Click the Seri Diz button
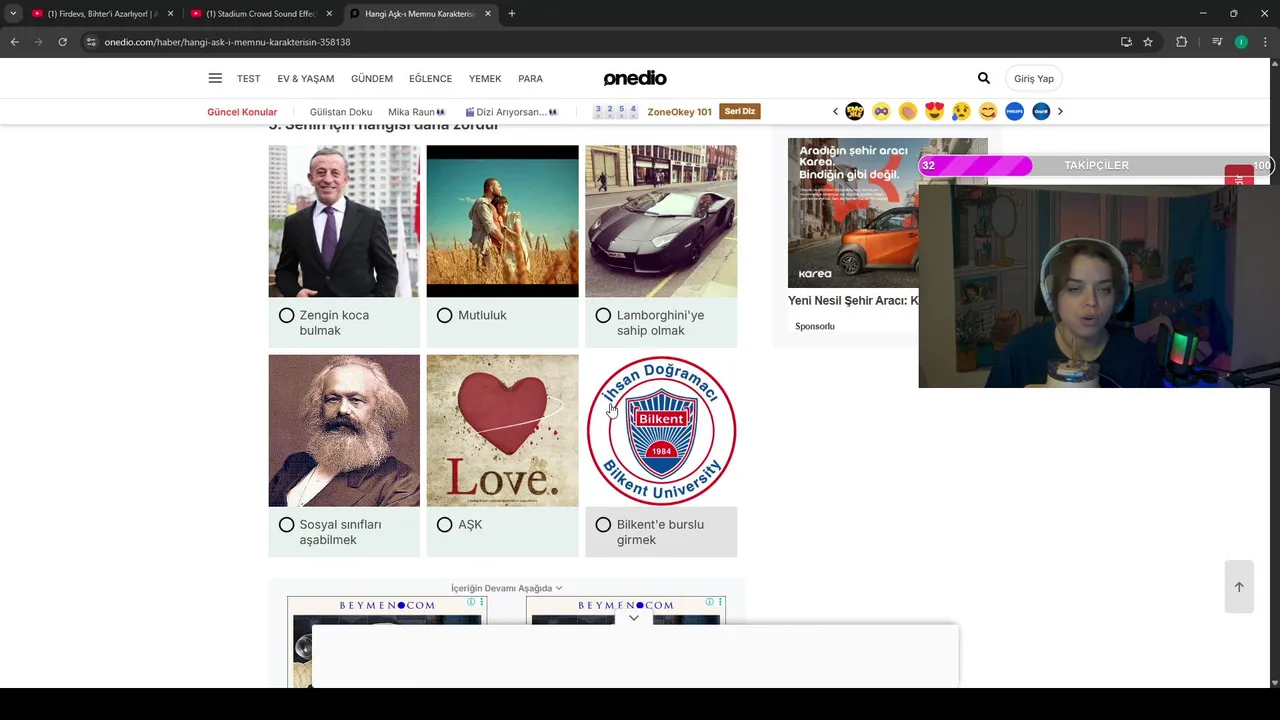The image size is (1280, 720). [740, 111]
